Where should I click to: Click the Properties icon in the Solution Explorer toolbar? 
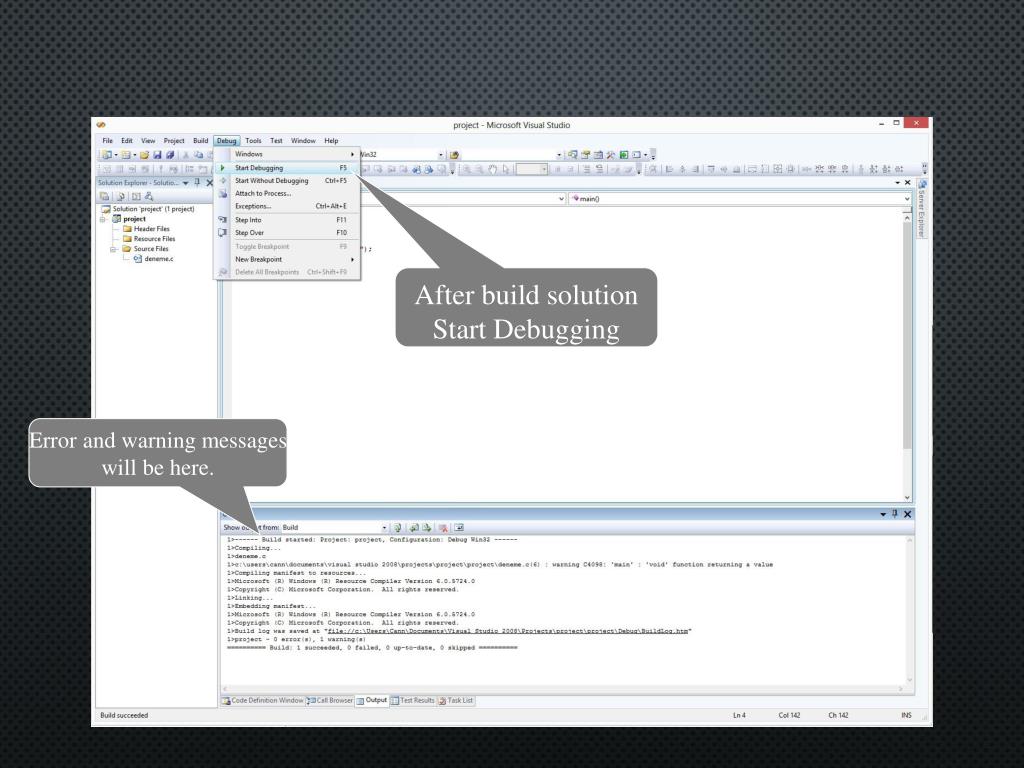click(x=104, y=196)
